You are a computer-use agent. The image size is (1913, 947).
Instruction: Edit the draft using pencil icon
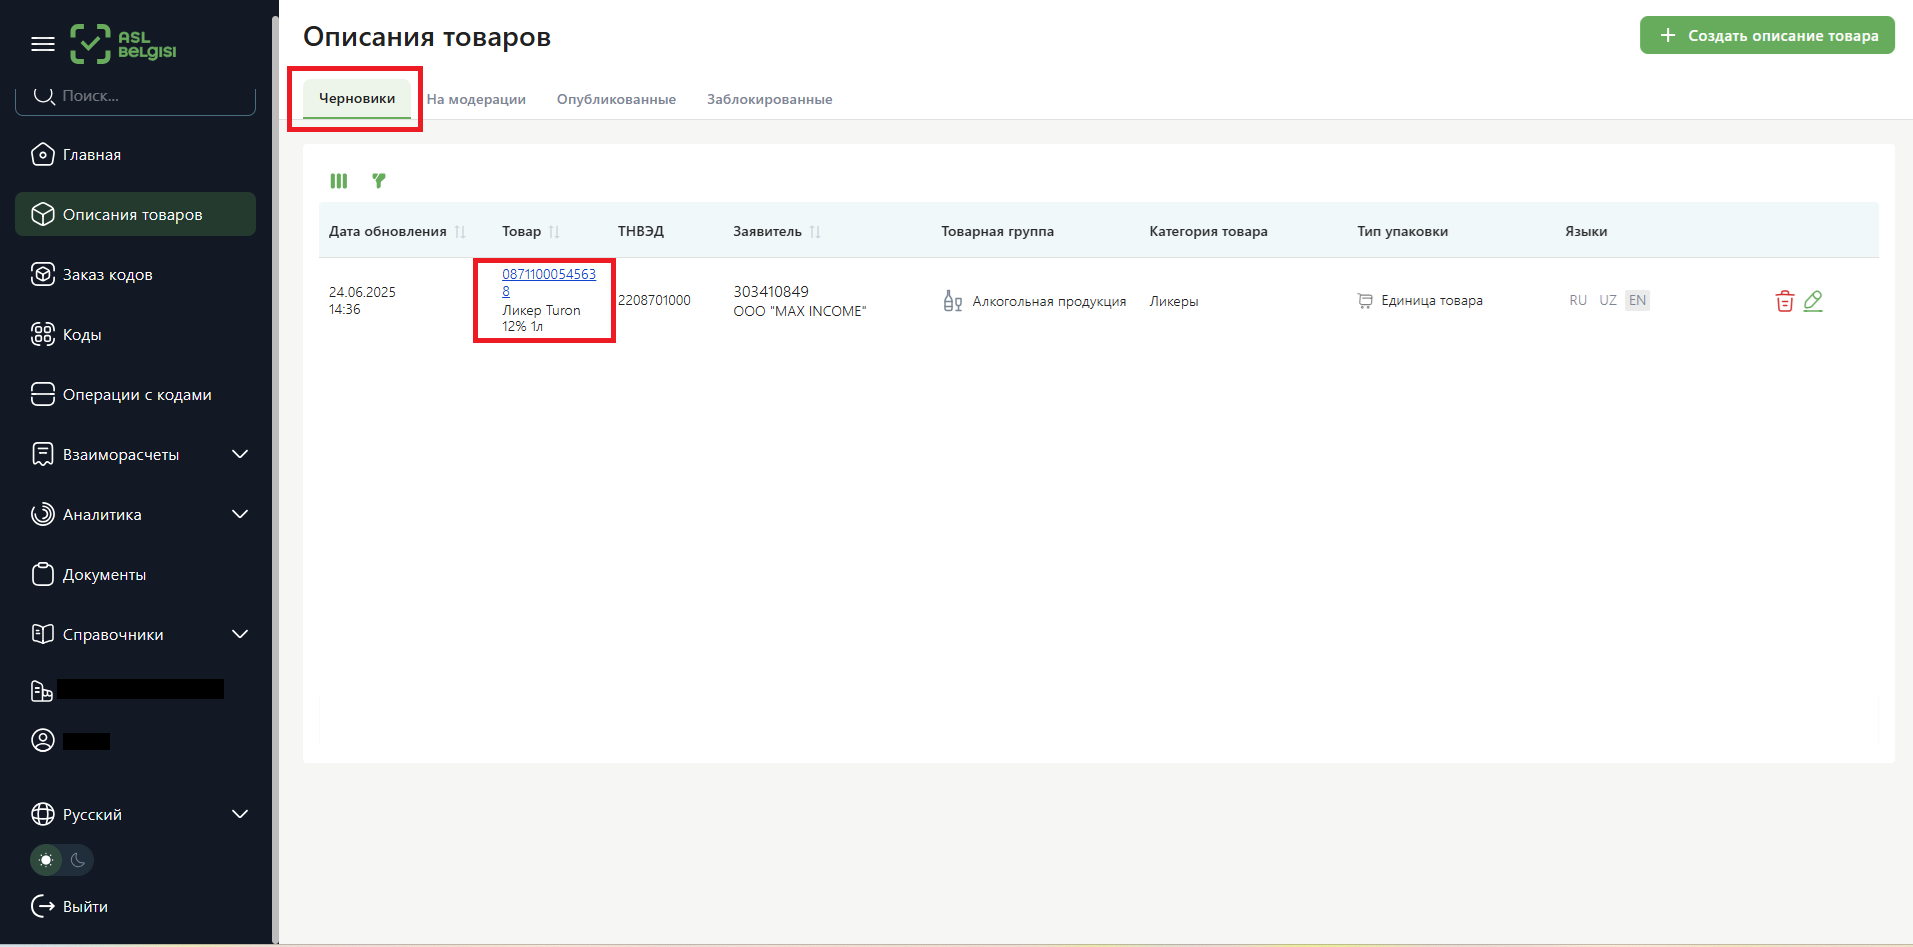click(1813, 301)
